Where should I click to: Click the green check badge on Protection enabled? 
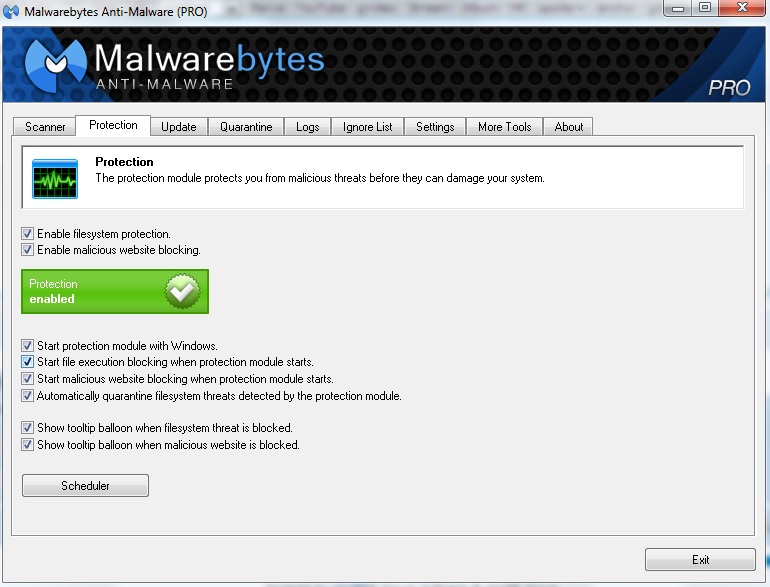(x=182, y=291)
